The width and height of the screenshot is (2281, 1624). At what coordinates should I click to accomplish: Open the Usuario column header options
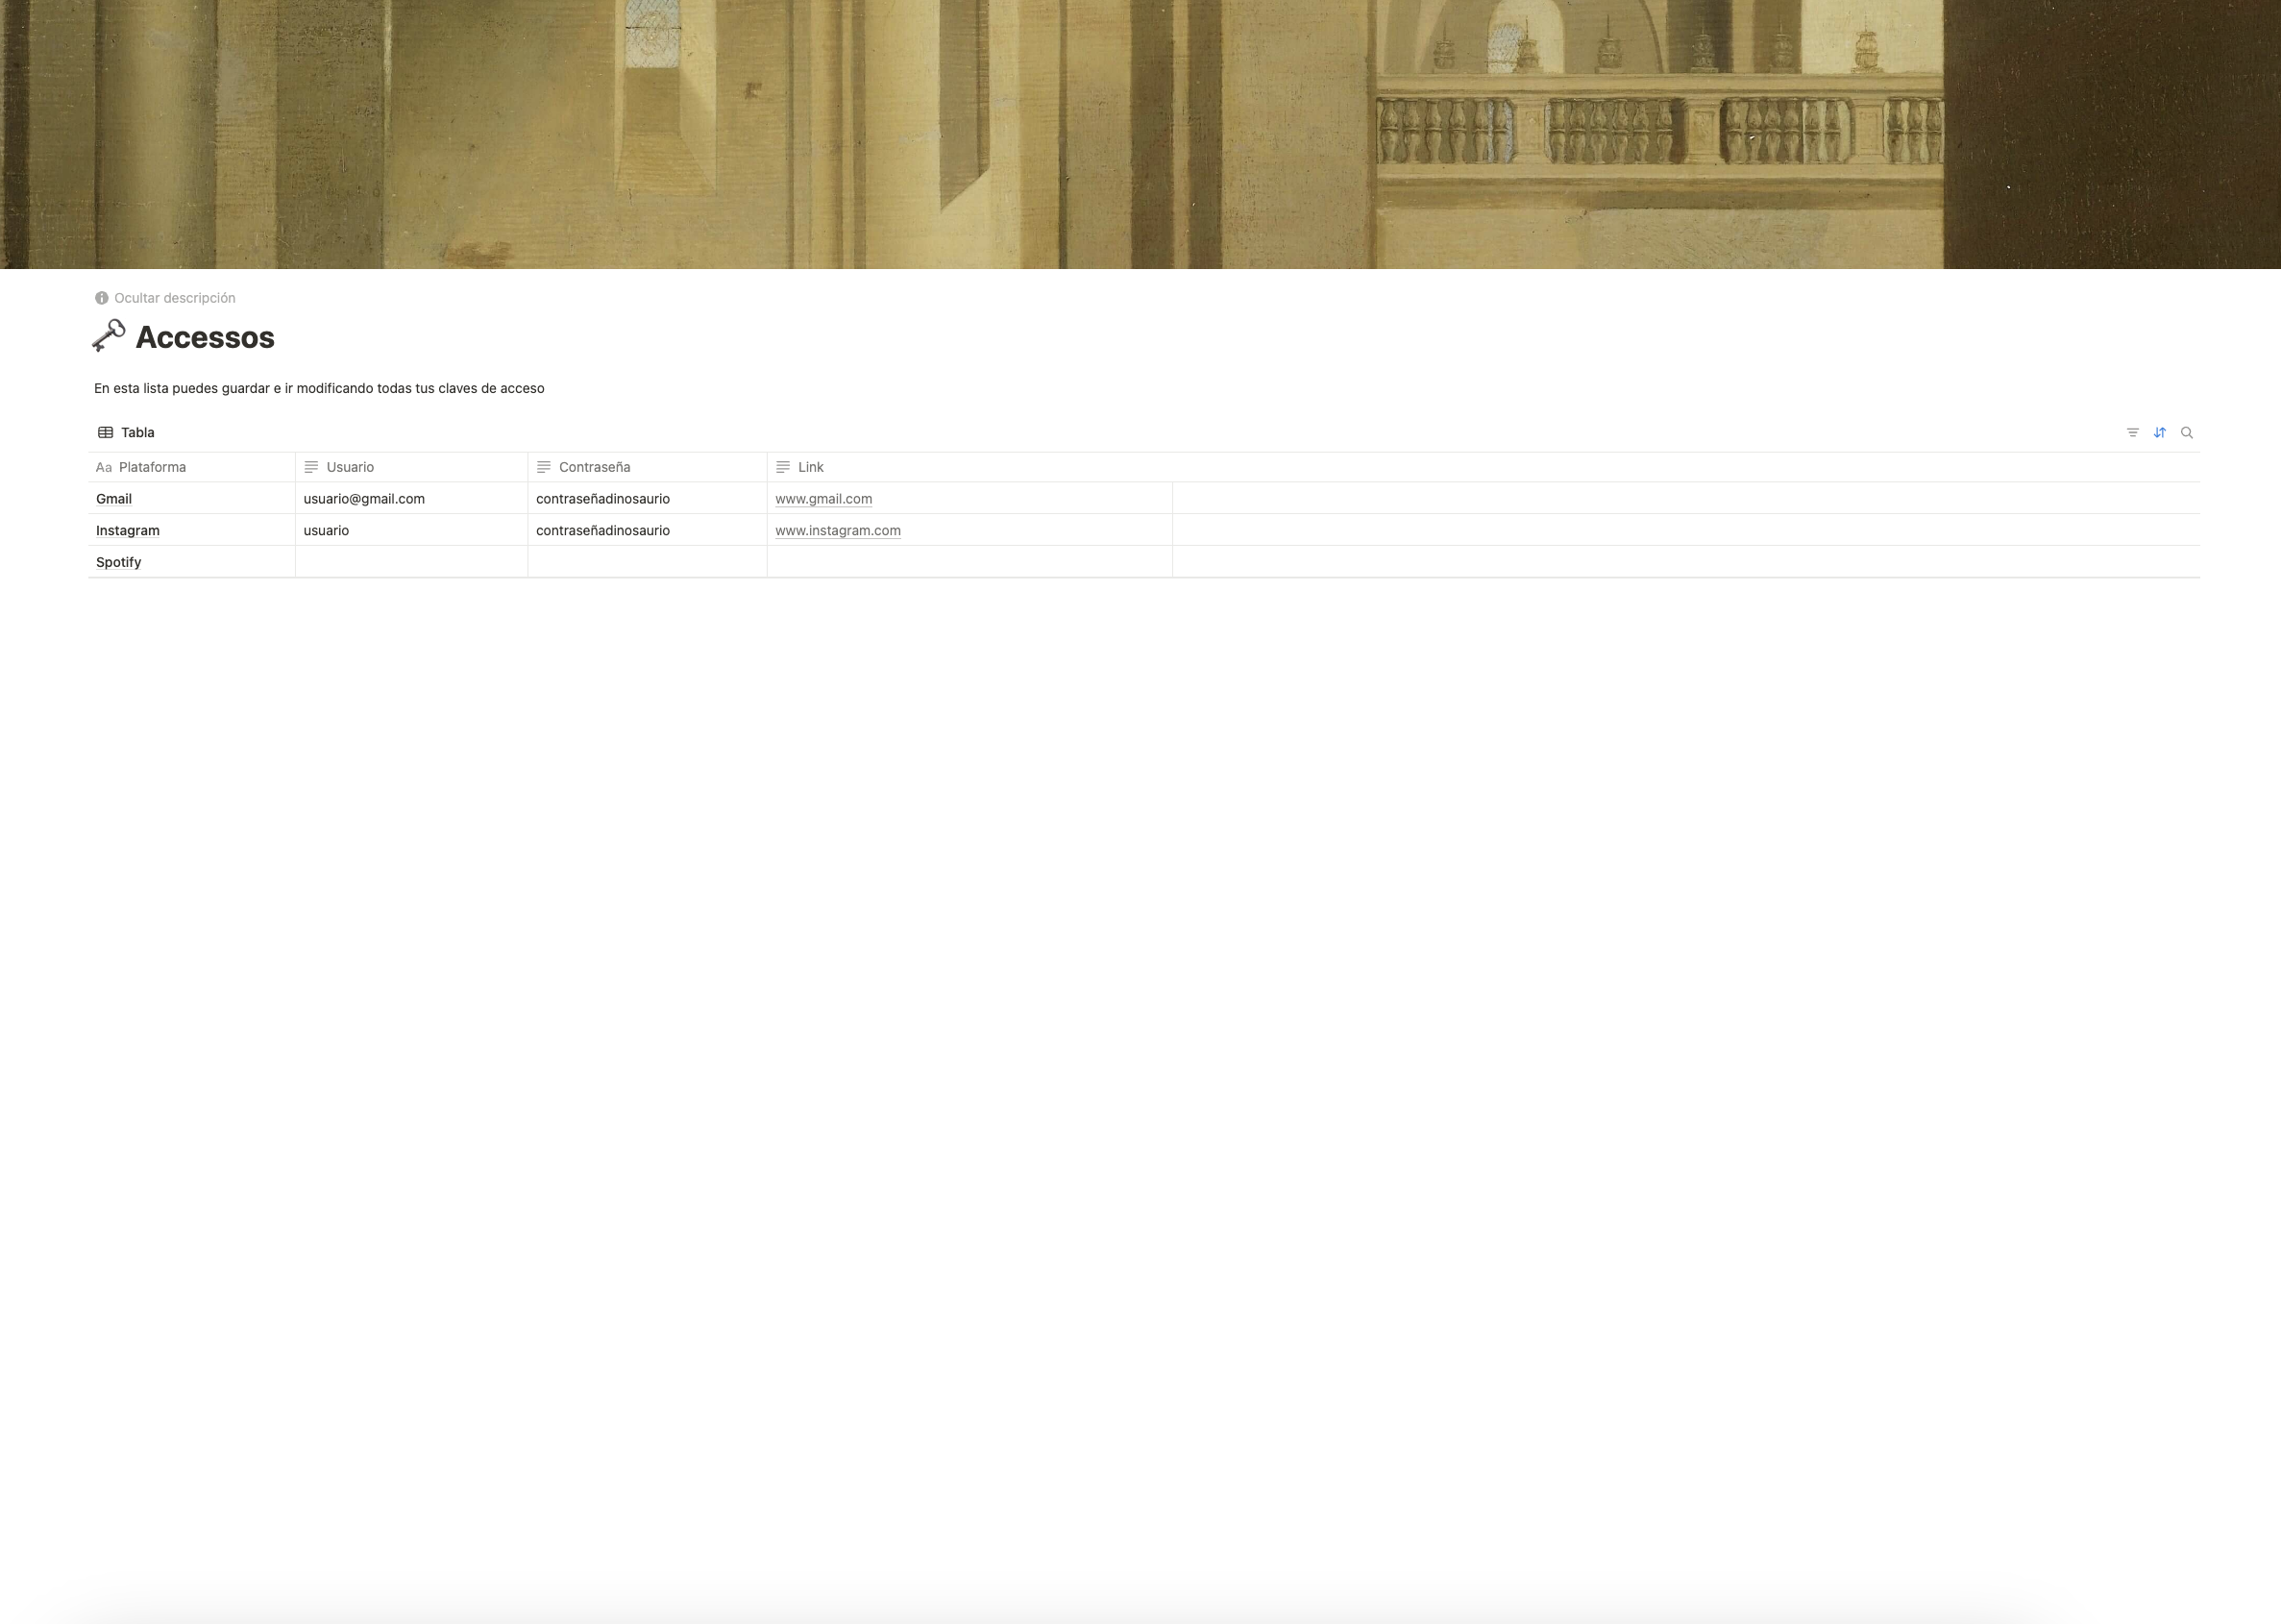tap(350, 467)
